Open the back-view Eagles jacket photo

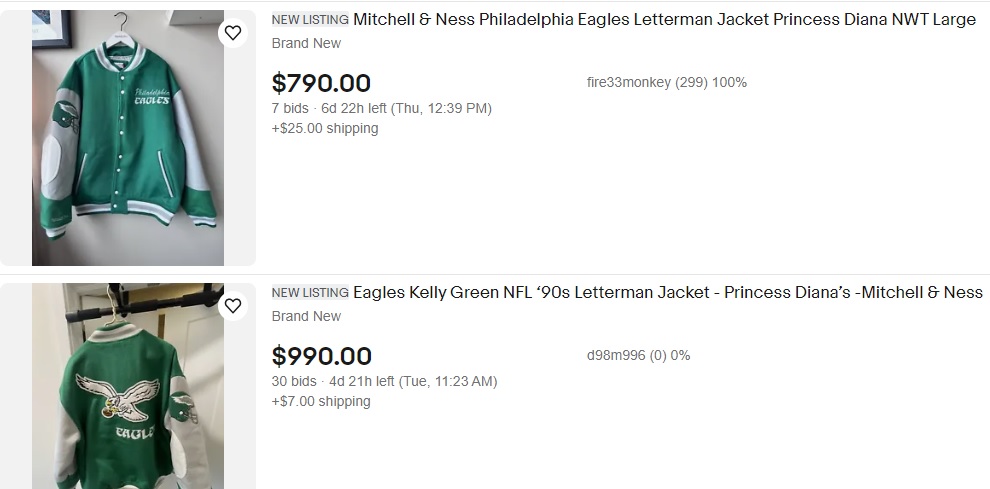coord(128,386)
